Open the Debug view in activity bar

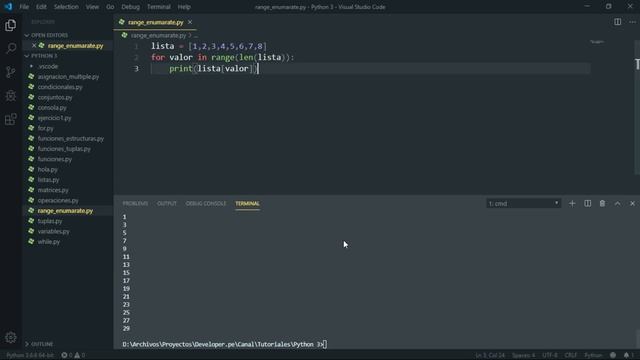point(11,96)
